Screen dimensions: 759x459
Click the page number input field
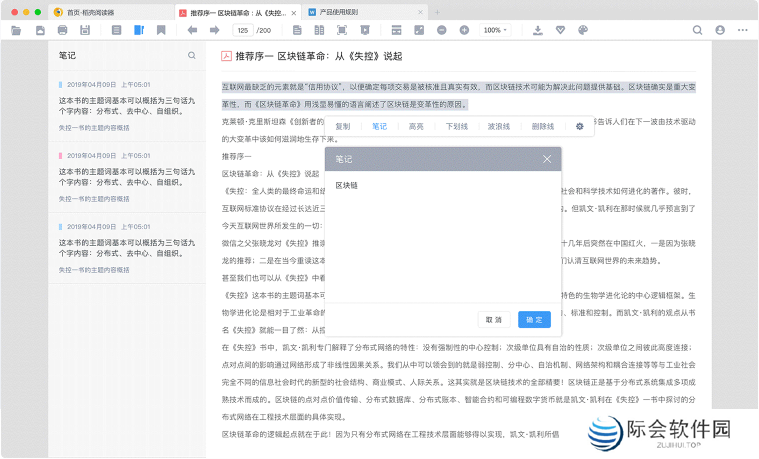[x=243, y=30]
